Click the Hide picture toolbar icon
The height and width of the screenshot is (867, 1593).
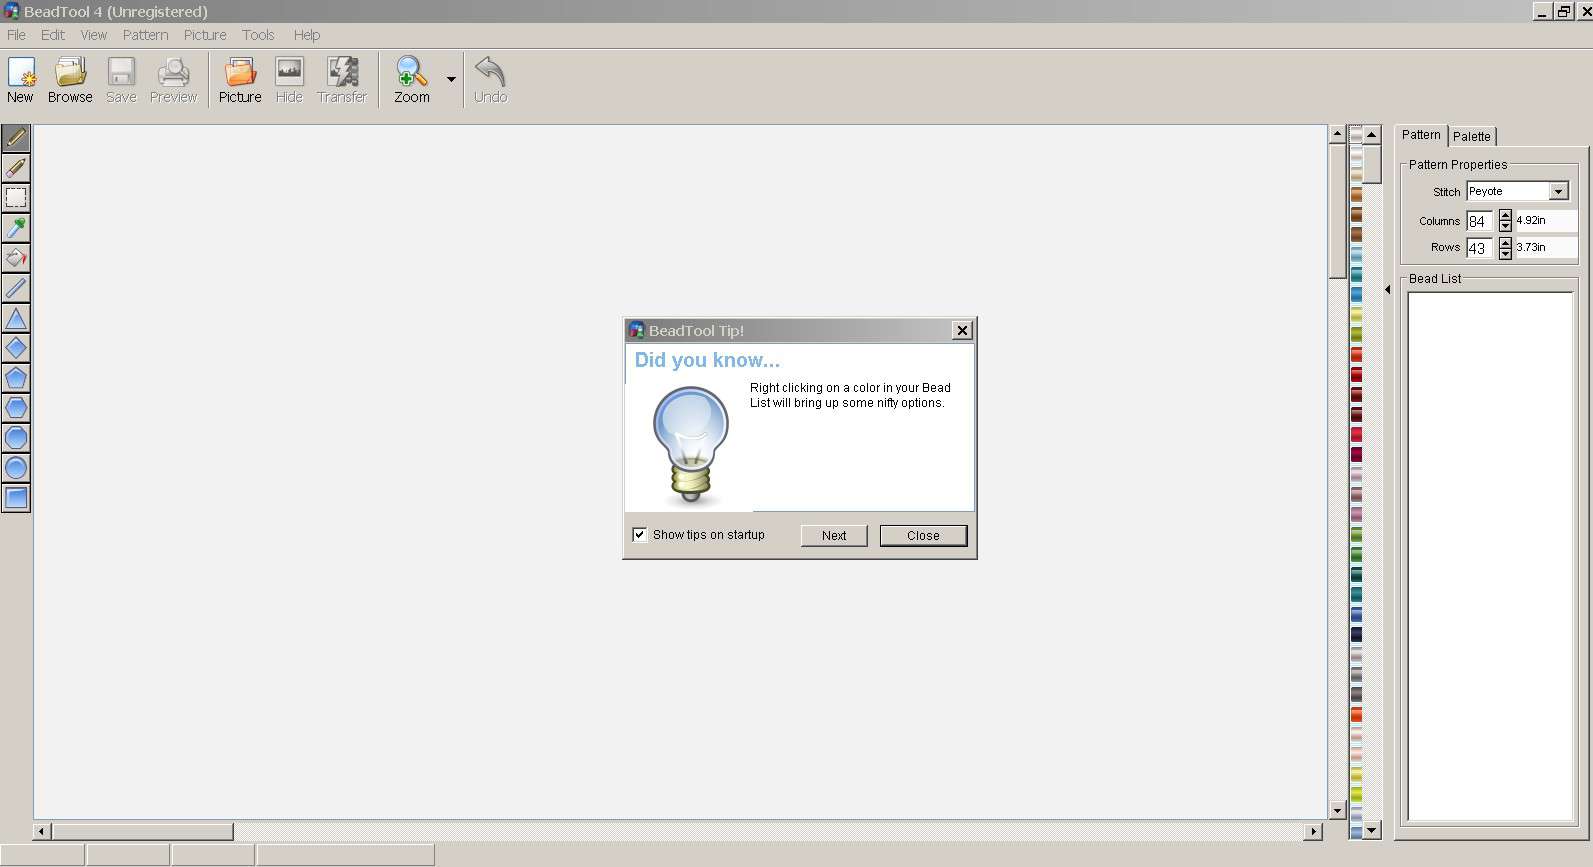289,80
